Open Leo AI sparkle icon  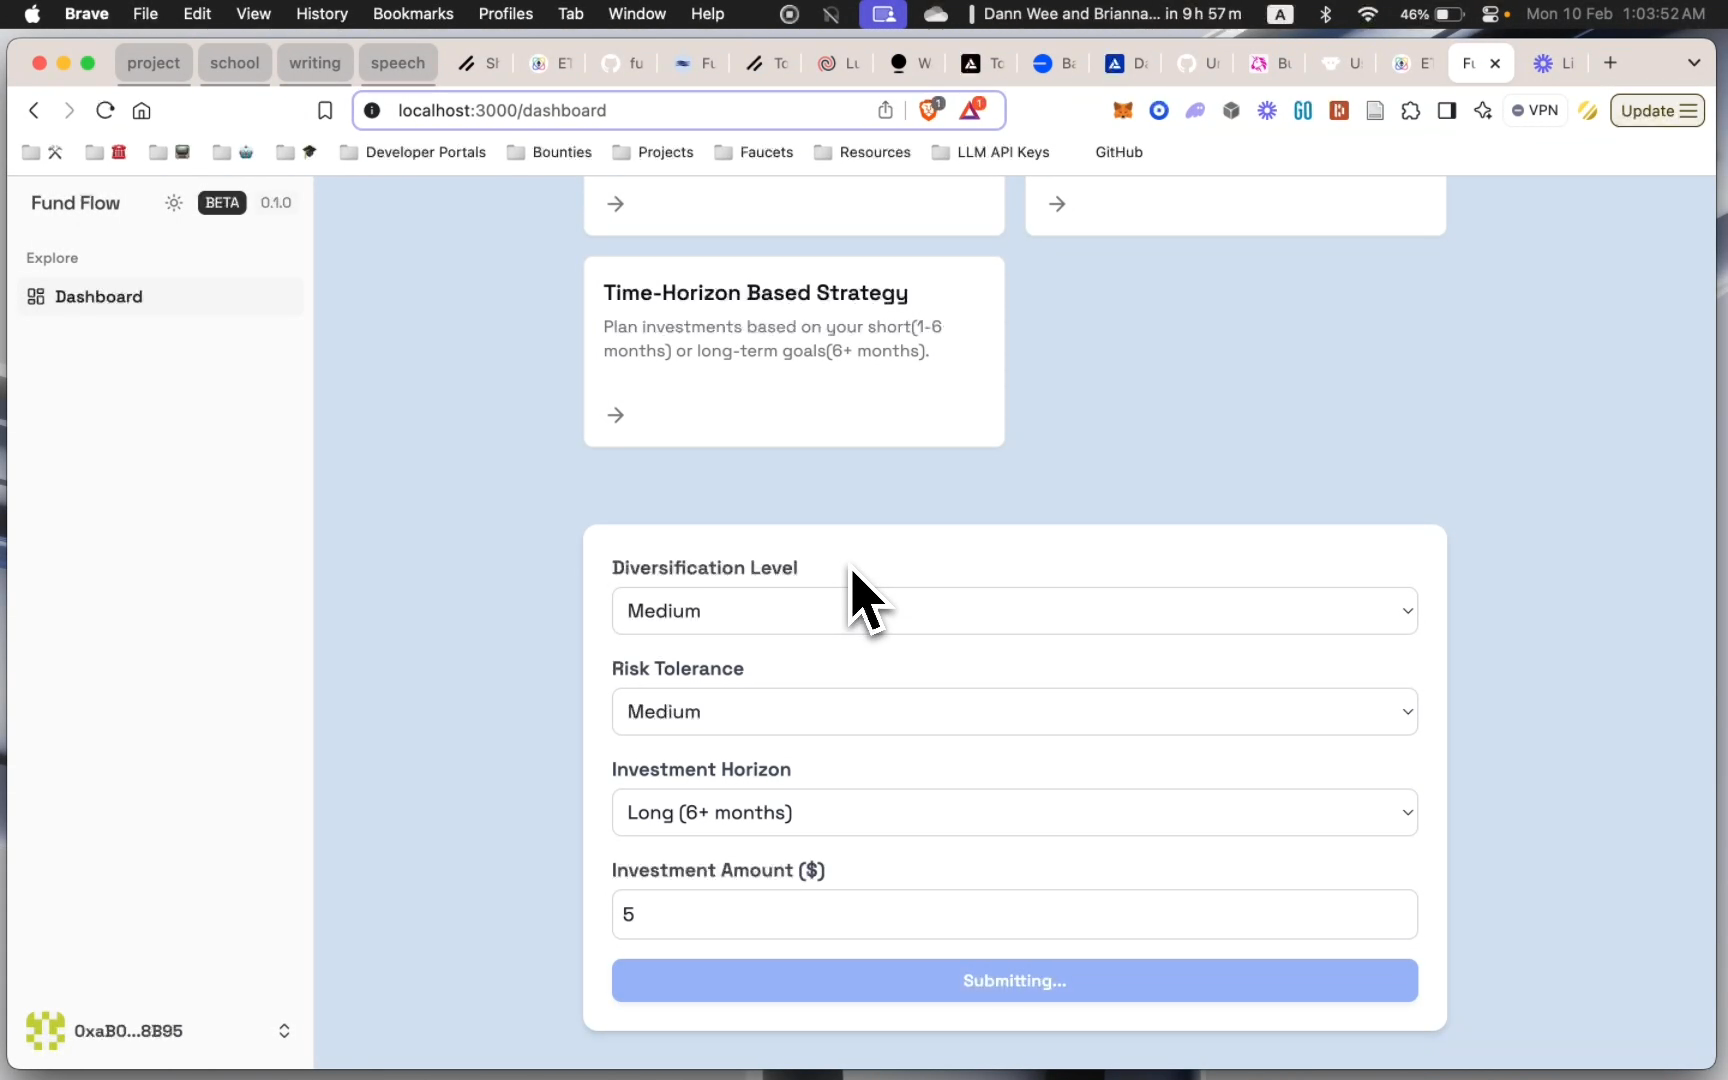click(x=1483, y=110)
